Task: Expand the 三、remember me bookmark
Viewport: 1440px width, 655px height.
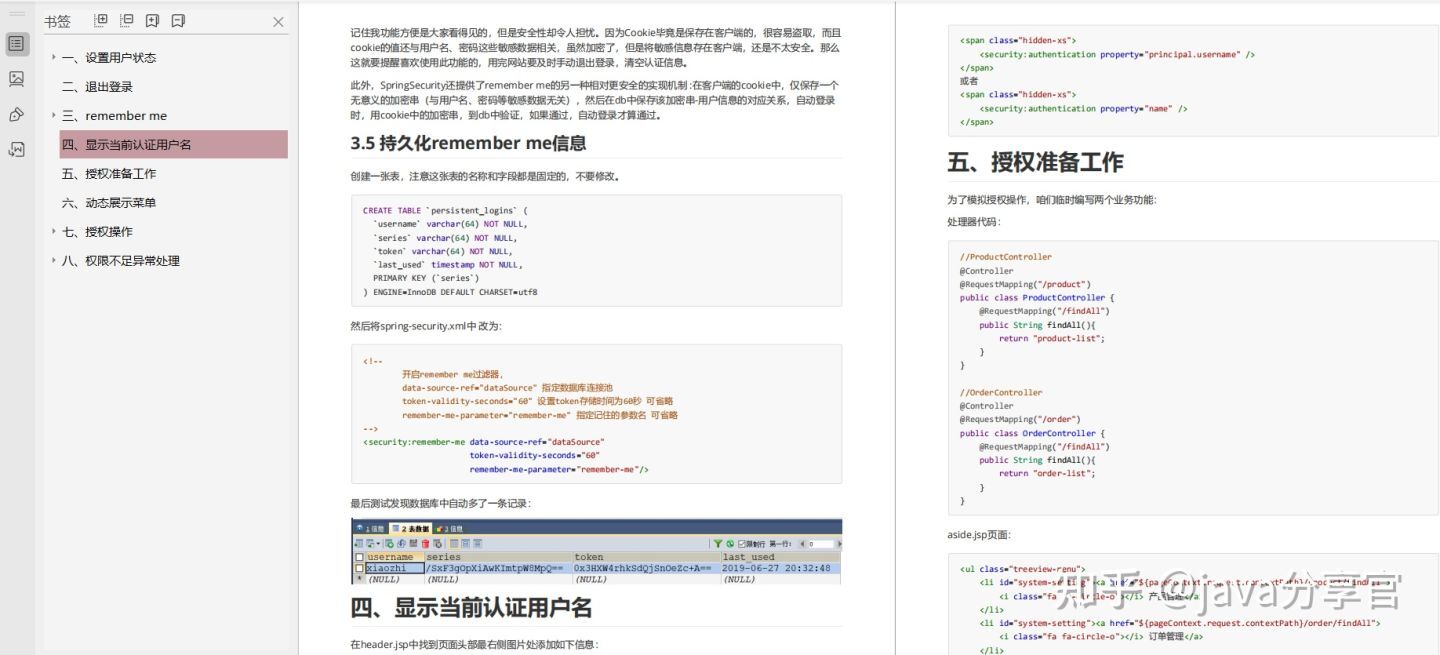Action: pos(54,115)
